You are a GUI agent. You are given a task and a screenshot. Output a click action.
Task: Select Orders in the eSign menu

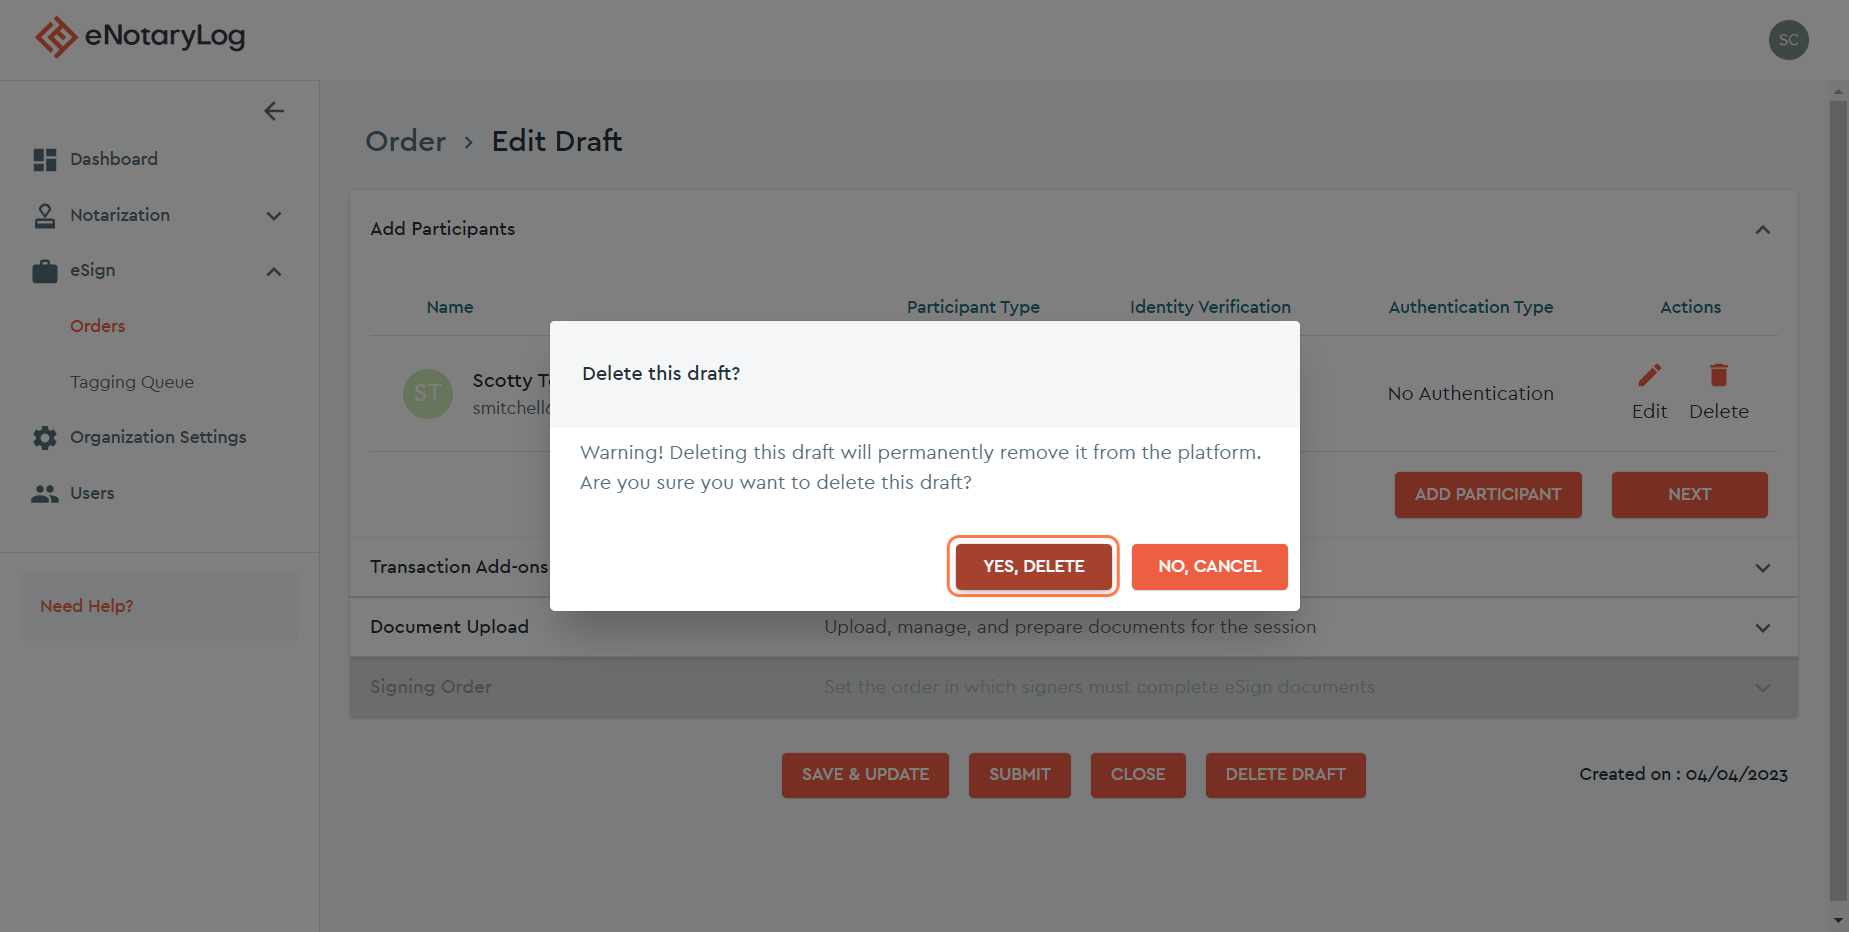98,326
